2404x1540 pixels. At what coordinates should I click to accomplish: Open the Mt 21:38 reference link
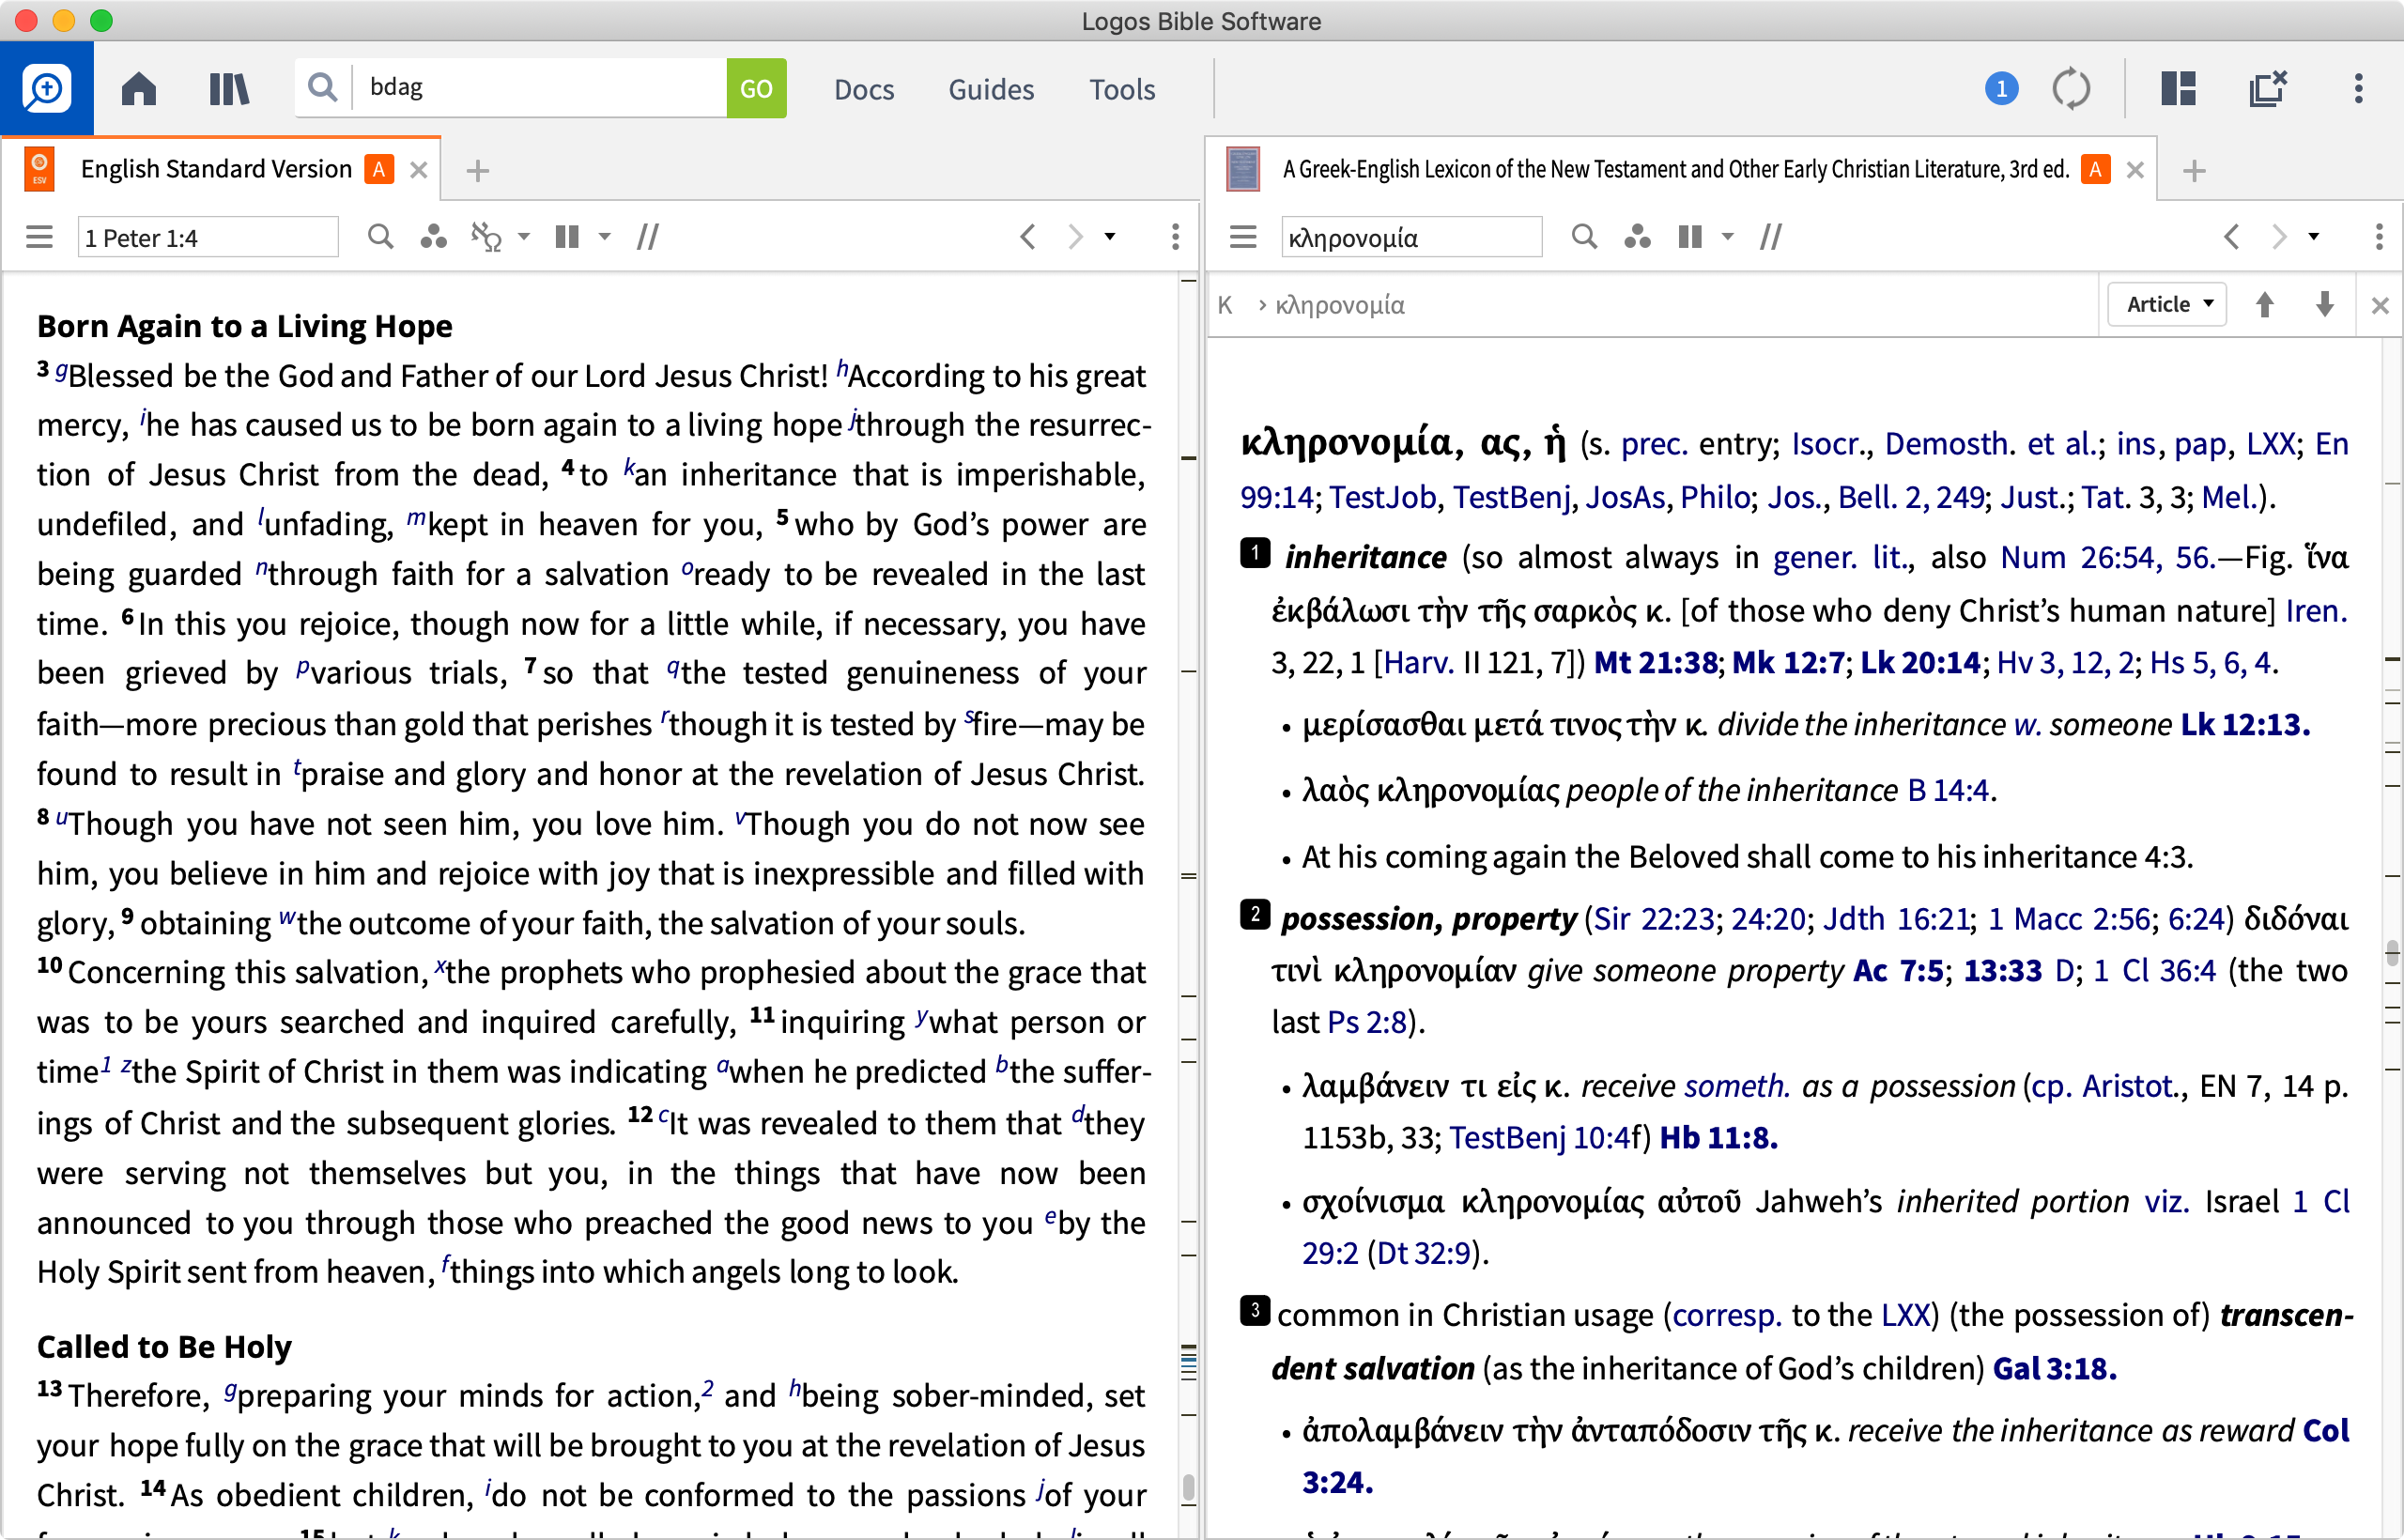pos(1655,663)
